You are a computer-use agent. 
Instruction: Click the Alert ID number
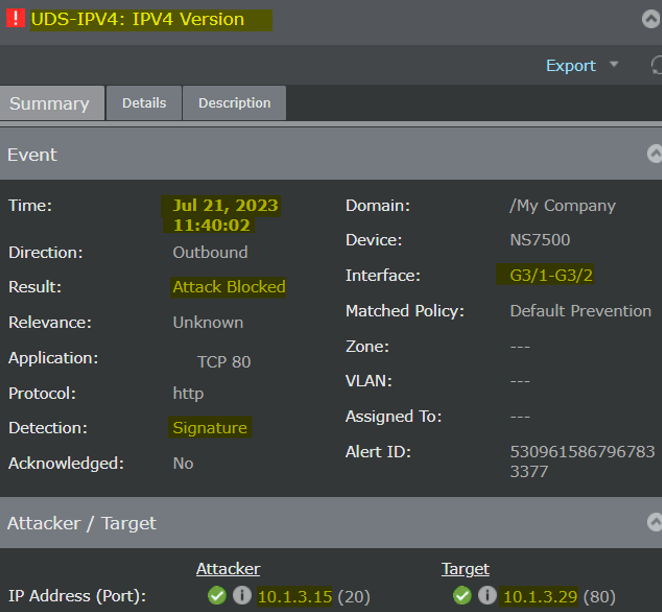(x=582, y=461)
